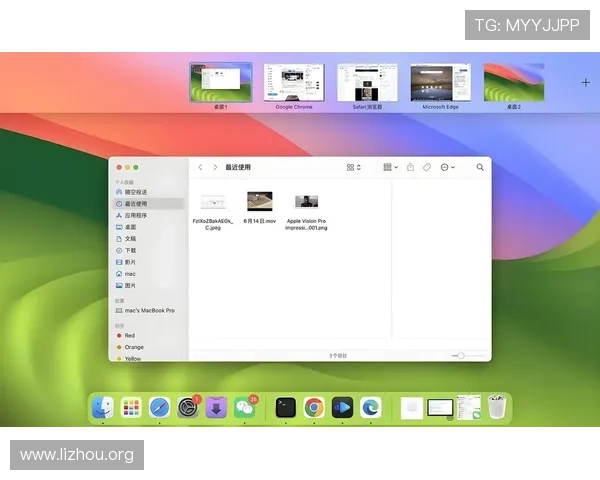The width and height of the screenshot is (600, 480).
Task: Click the Tags icon in Finder toolbar
Action: pyautogui.click(x=427, y=167)
